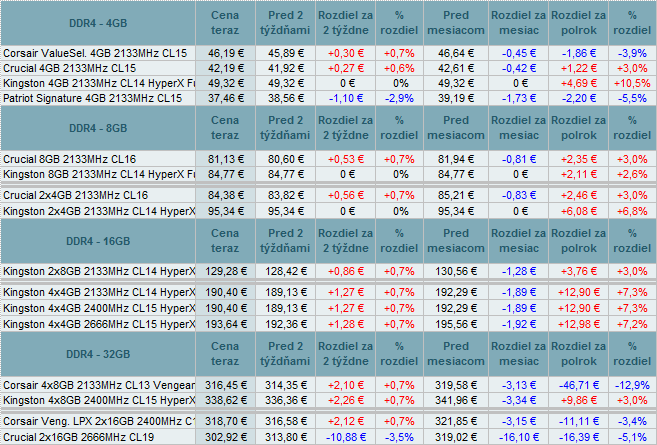This screenshot has width=657, height=445.
Task: Select the "DDR4 - 16GB" section header
Action: (98, 241)
